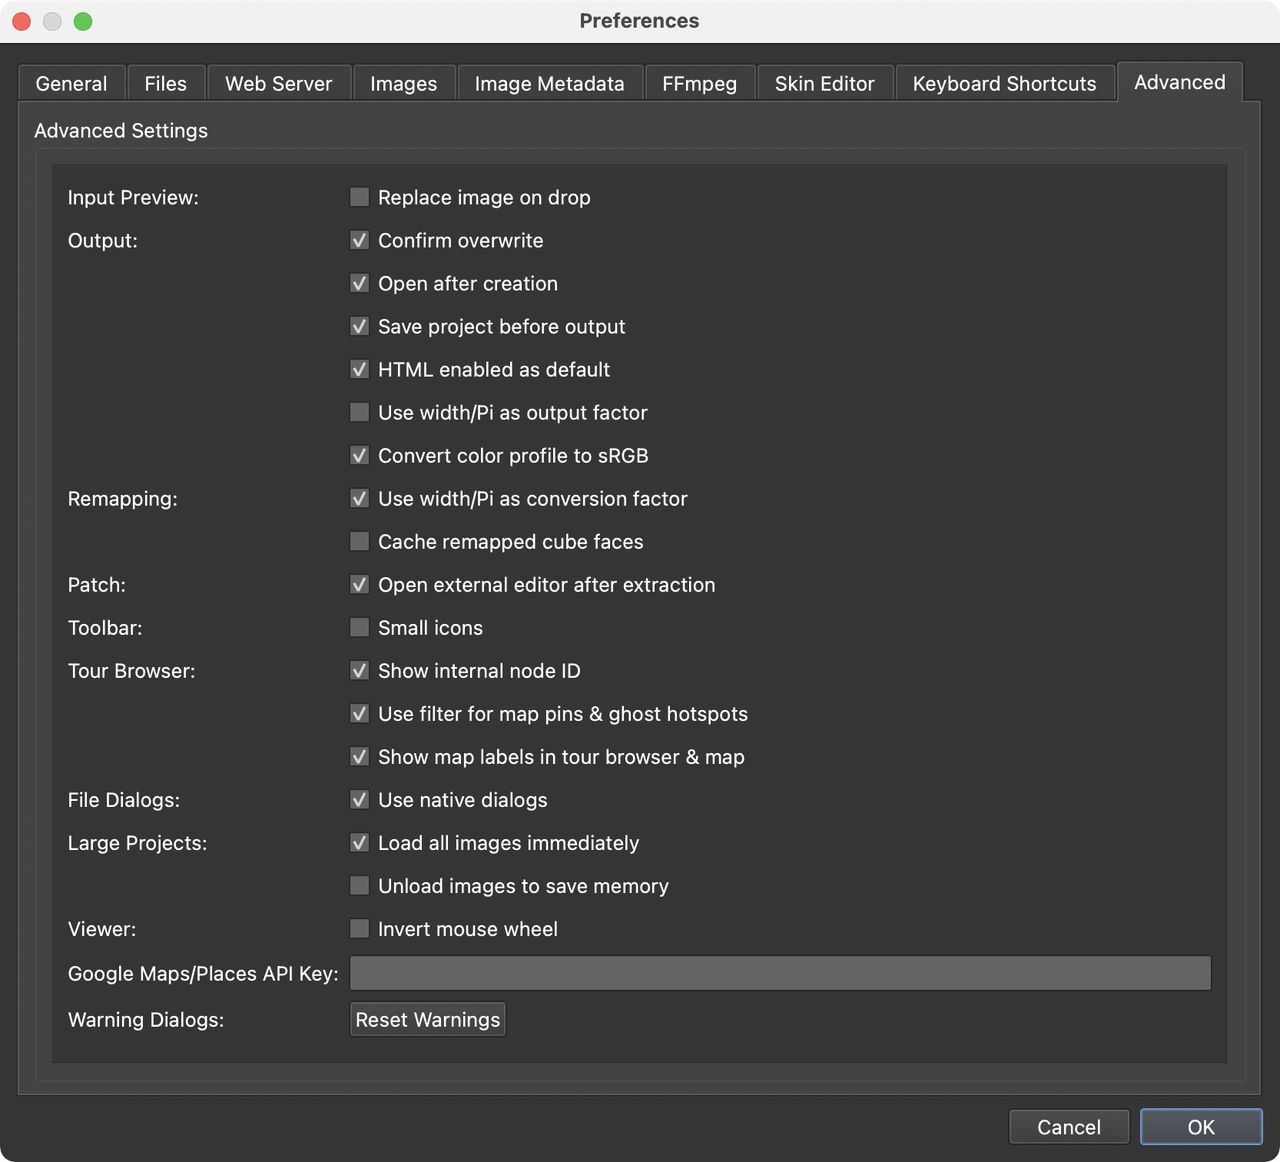Image resolution: width=1280 pixels, height=1162 pixels.
Task: Disable 'HTML enabled as default'
Action: pos(359,369)
